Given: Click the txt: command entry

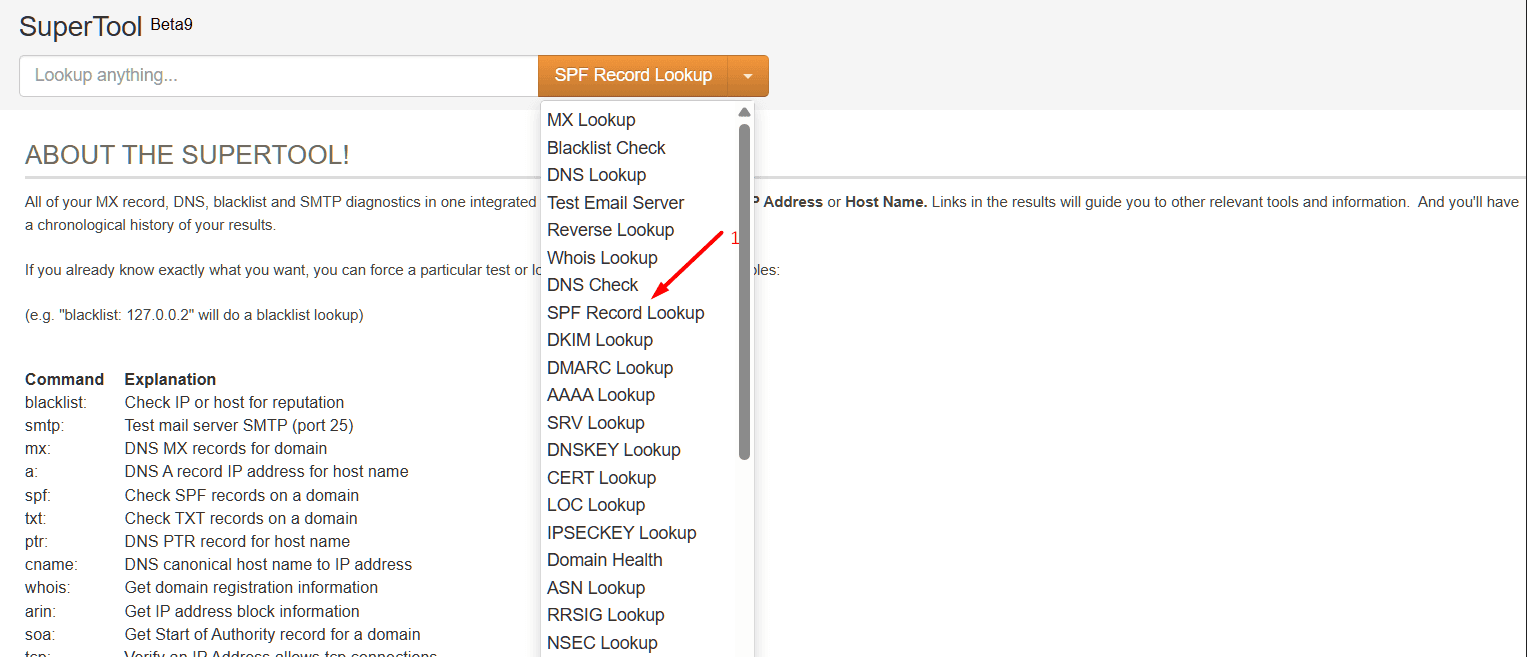Looking at the screenshot, I should (x=37, y=519).
